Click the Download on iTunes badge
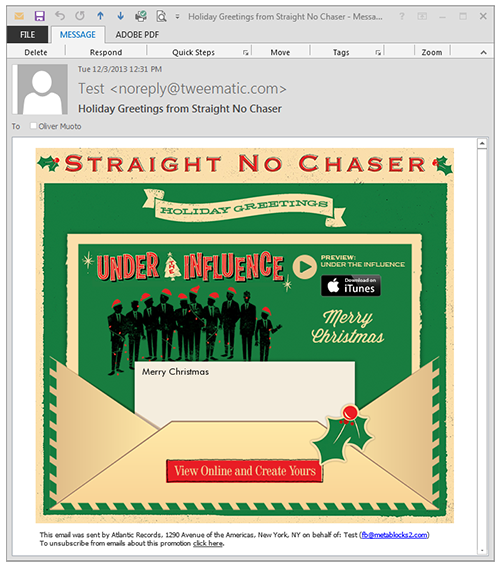This screenshot has height=568, width=500. pos(351,286)
